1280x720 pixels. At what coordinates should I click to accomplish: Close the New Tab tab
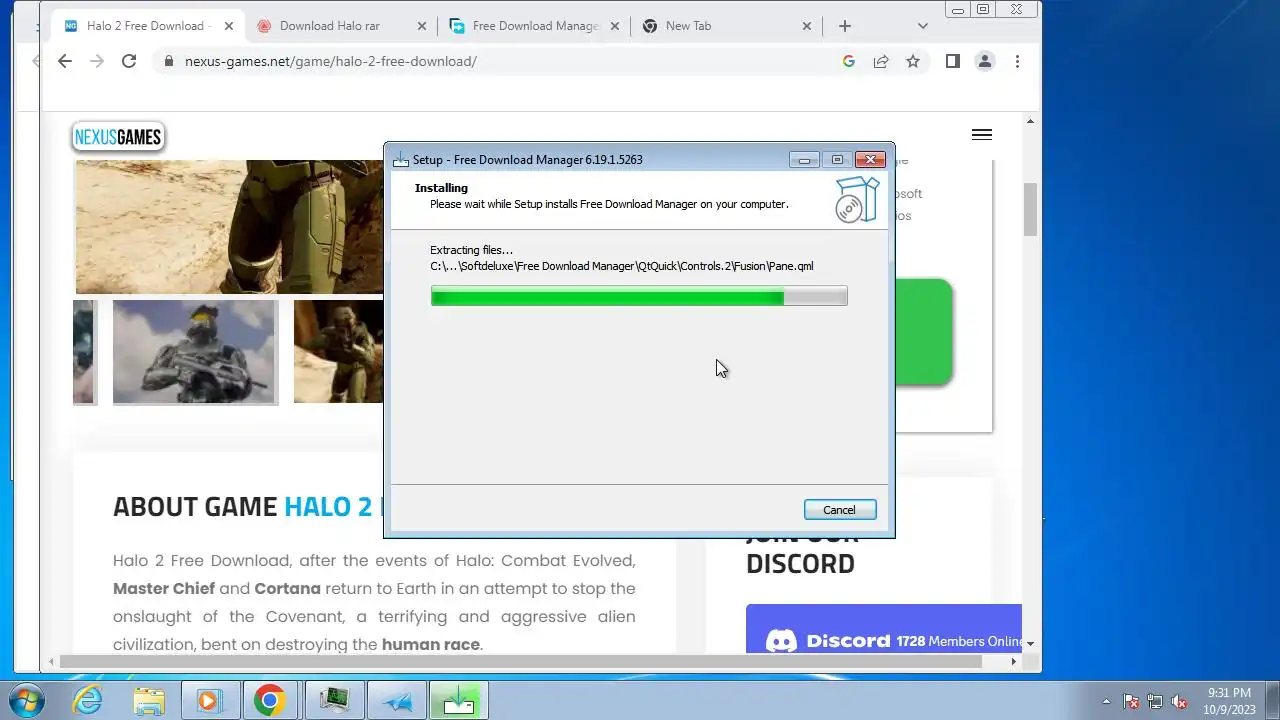pos(807,26)
